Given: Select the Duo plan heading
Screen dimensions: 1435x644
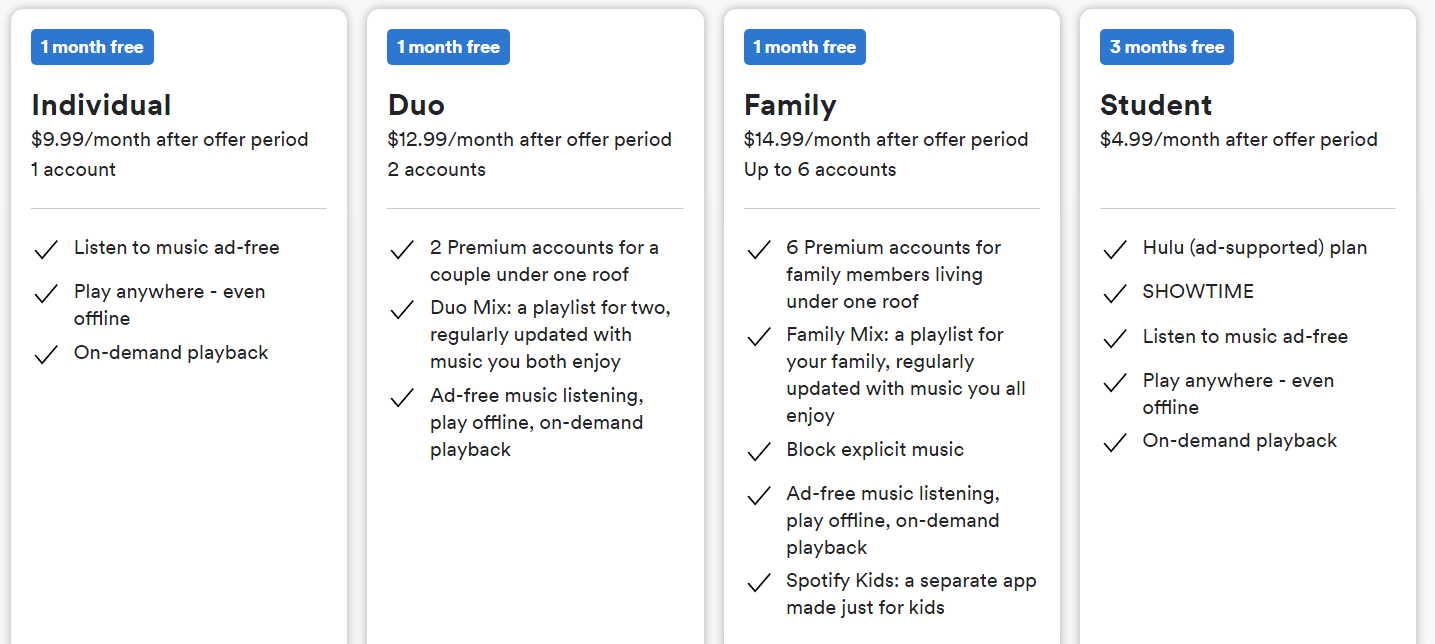Looking at the screenshot, I should pyautogui.click(x=416, y=105).
